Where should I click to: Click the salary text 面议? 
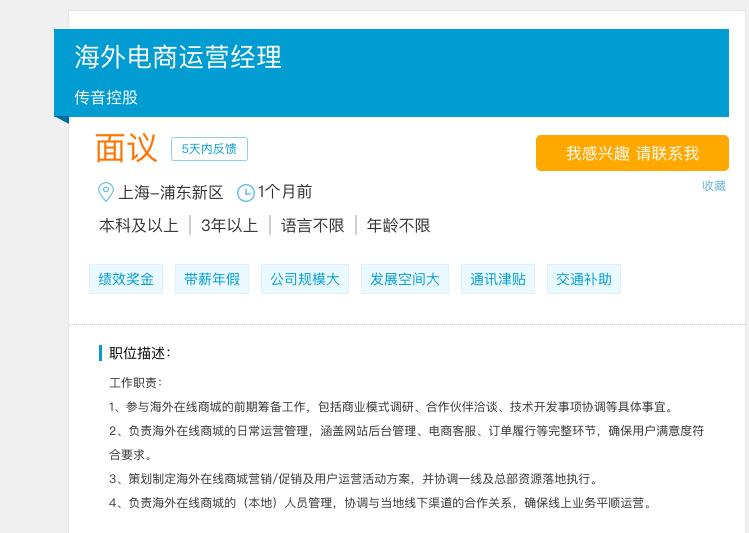click(126, 148)
